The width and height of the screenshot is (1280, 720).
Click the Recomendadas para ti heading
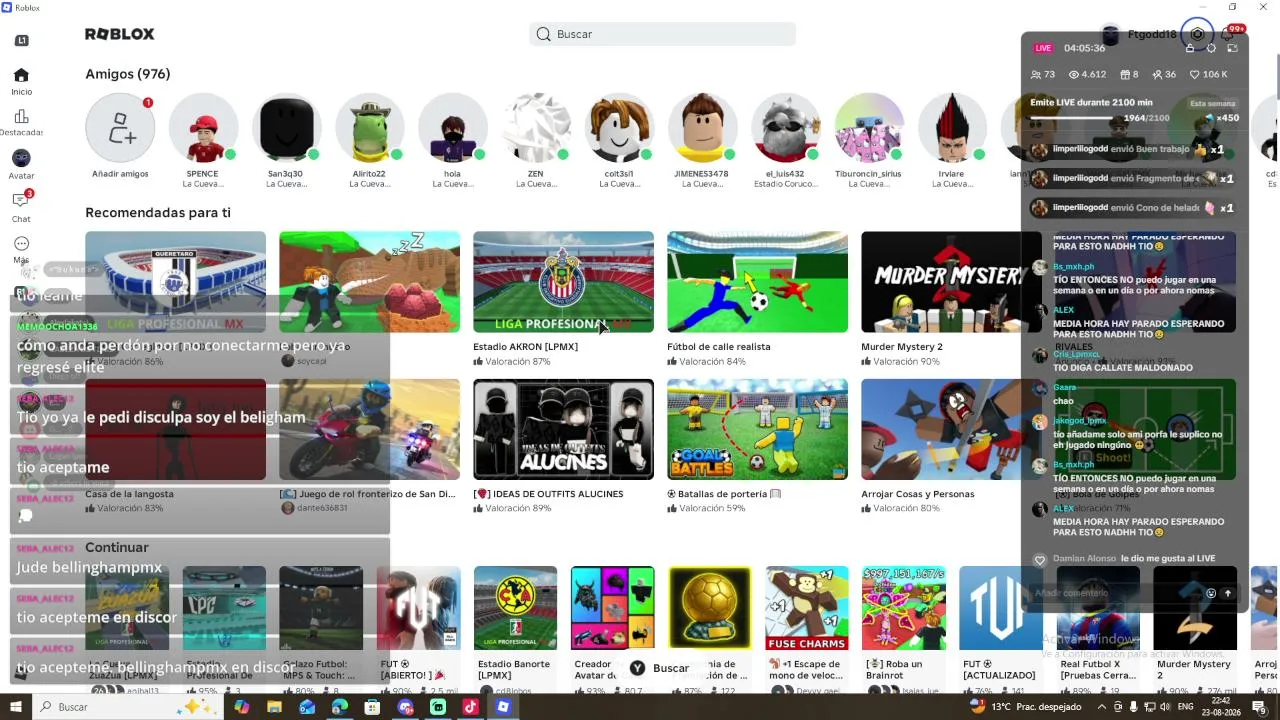pos(158,212)
